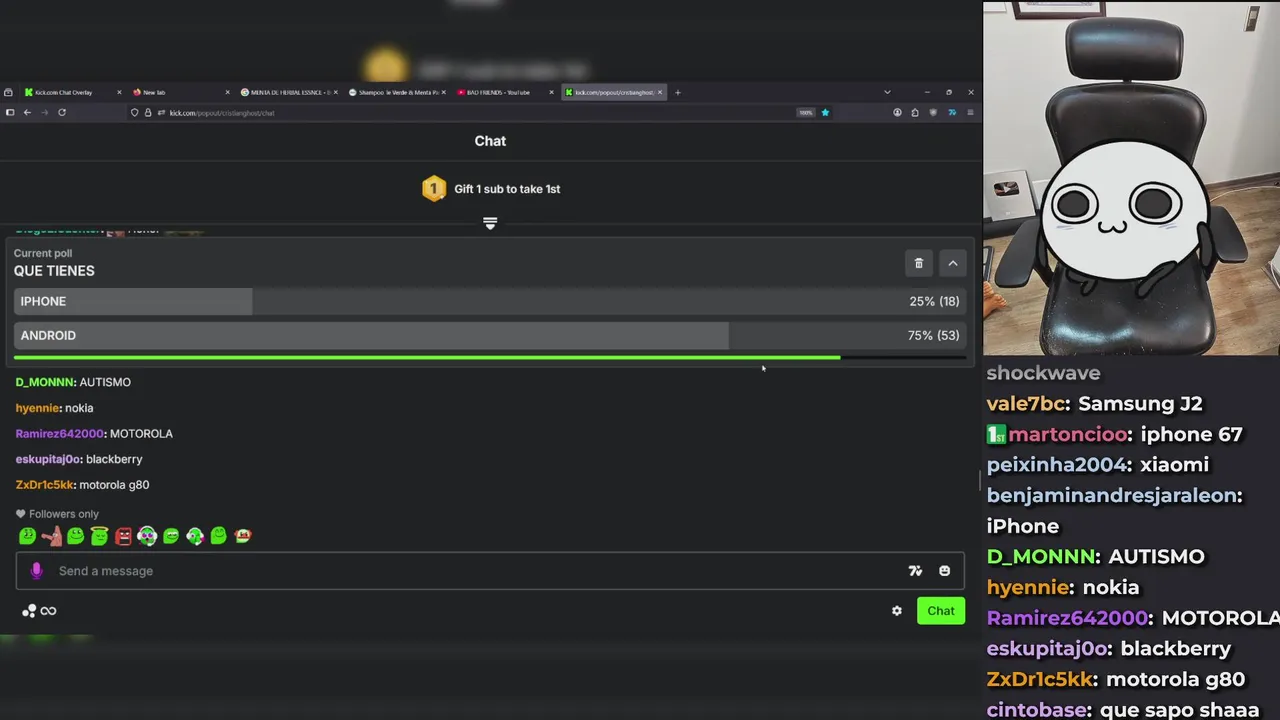Open the channel points infinity indicator

40,611
